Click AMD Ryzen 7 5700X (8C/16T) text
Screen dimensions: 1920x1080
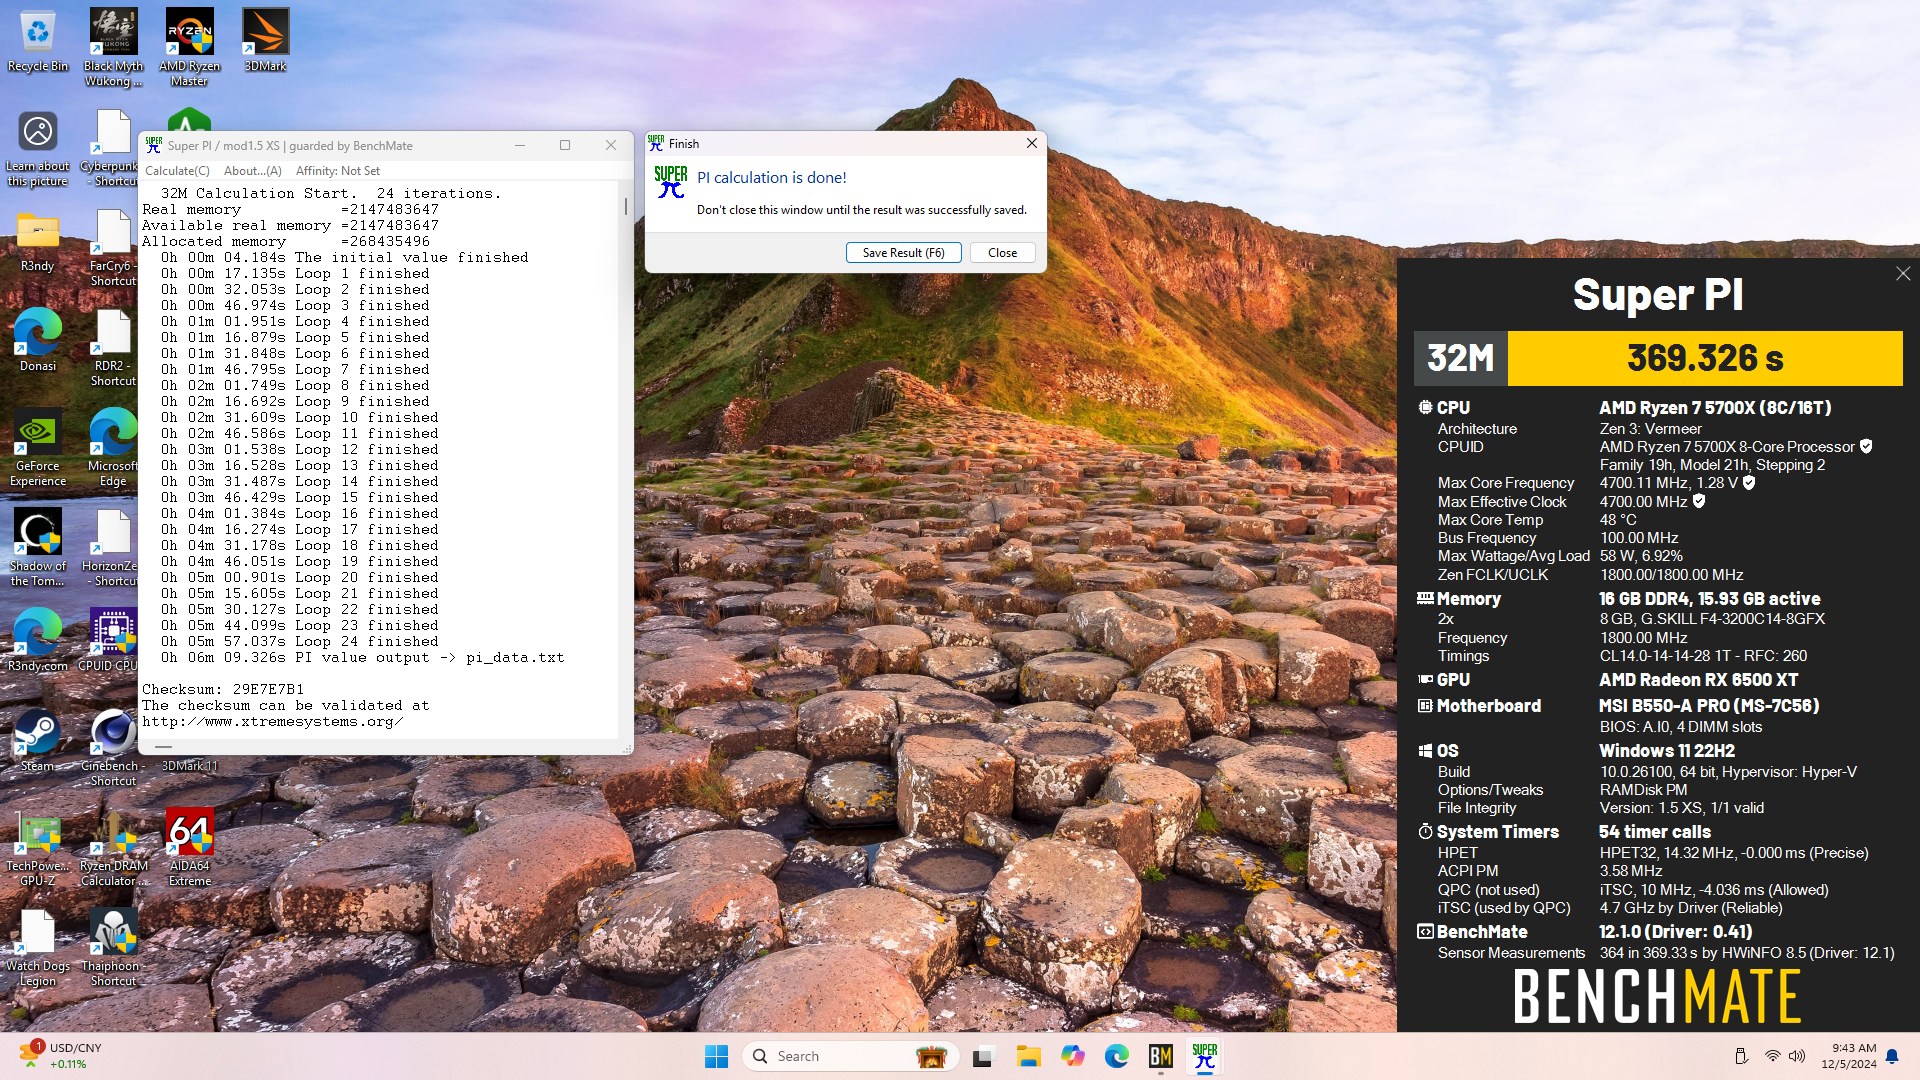(x=1715, y=408)
